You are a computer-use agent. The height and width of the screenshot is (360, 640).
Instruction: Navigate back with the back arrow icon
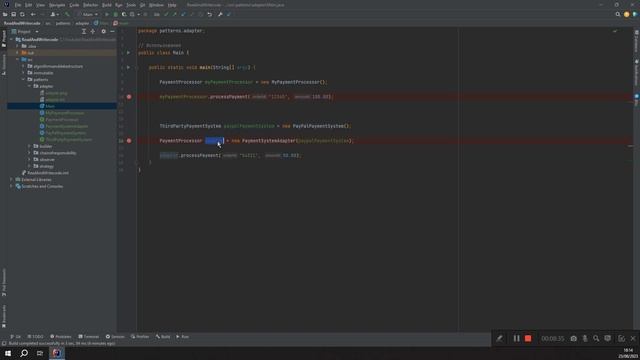(x=33, y=14)
